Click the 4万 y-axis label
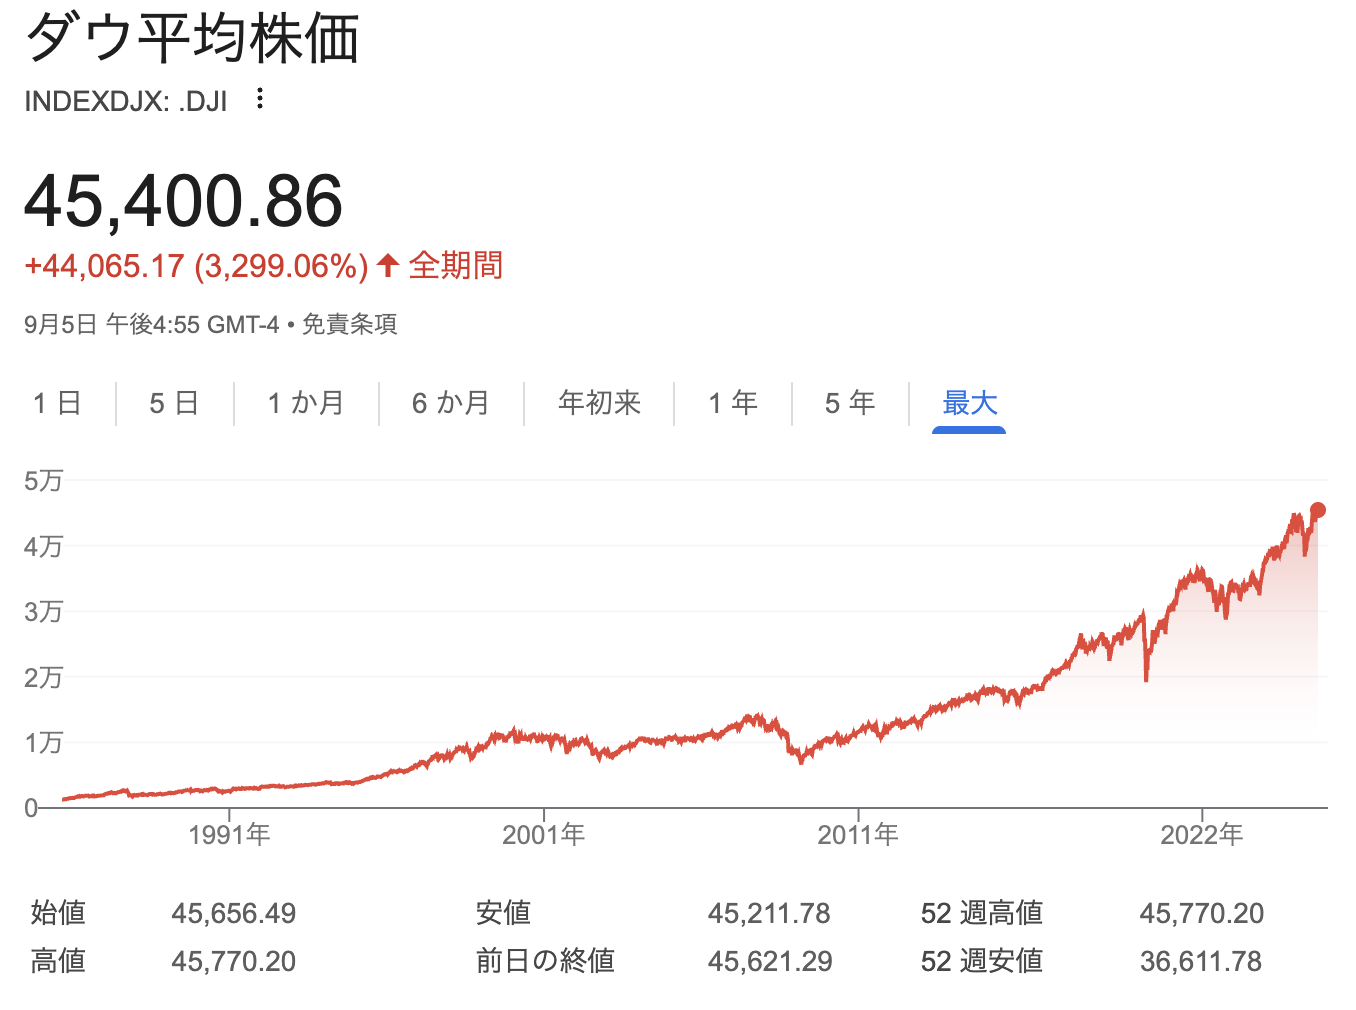 (44, 546)
